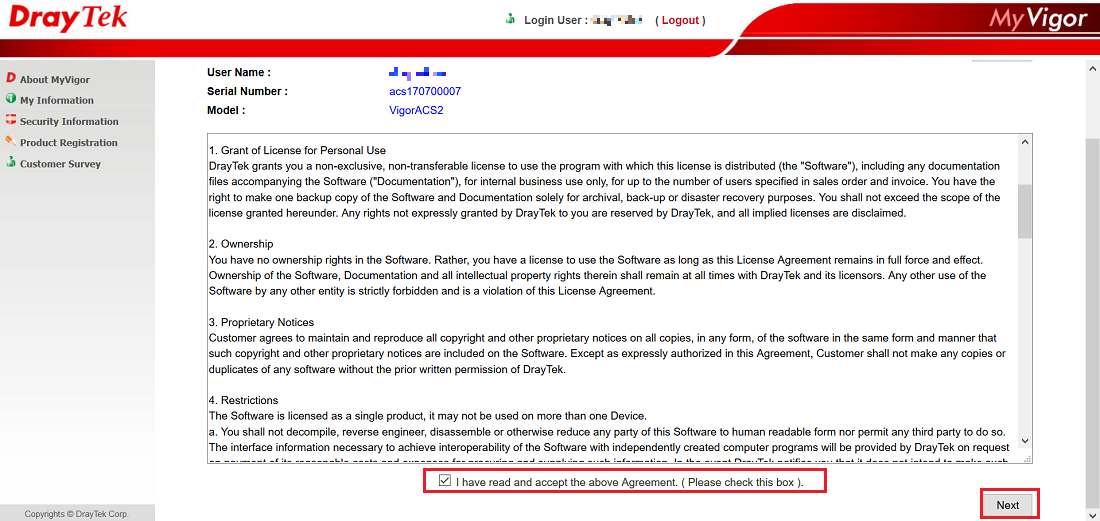Click agreement box scroll up arrow
This screenshot has height=521, width=1100.
[x=1024, y=142]
